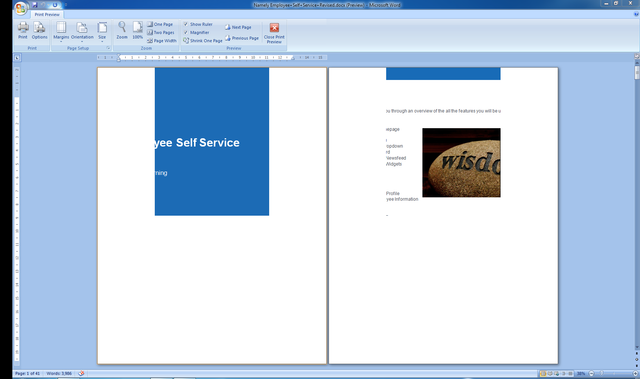The image size is (640, 379).
Task: Go to Previous Page
Action: click(242, 38)
